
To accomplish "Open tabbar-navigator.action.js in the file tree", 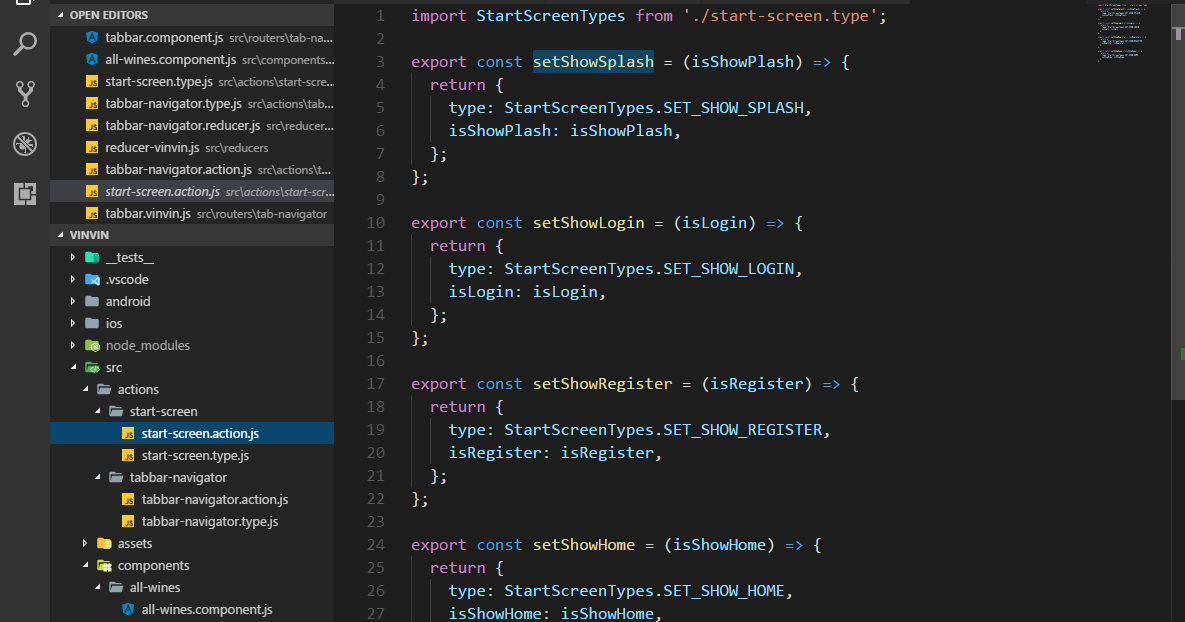I will click(x=192, y=500).
